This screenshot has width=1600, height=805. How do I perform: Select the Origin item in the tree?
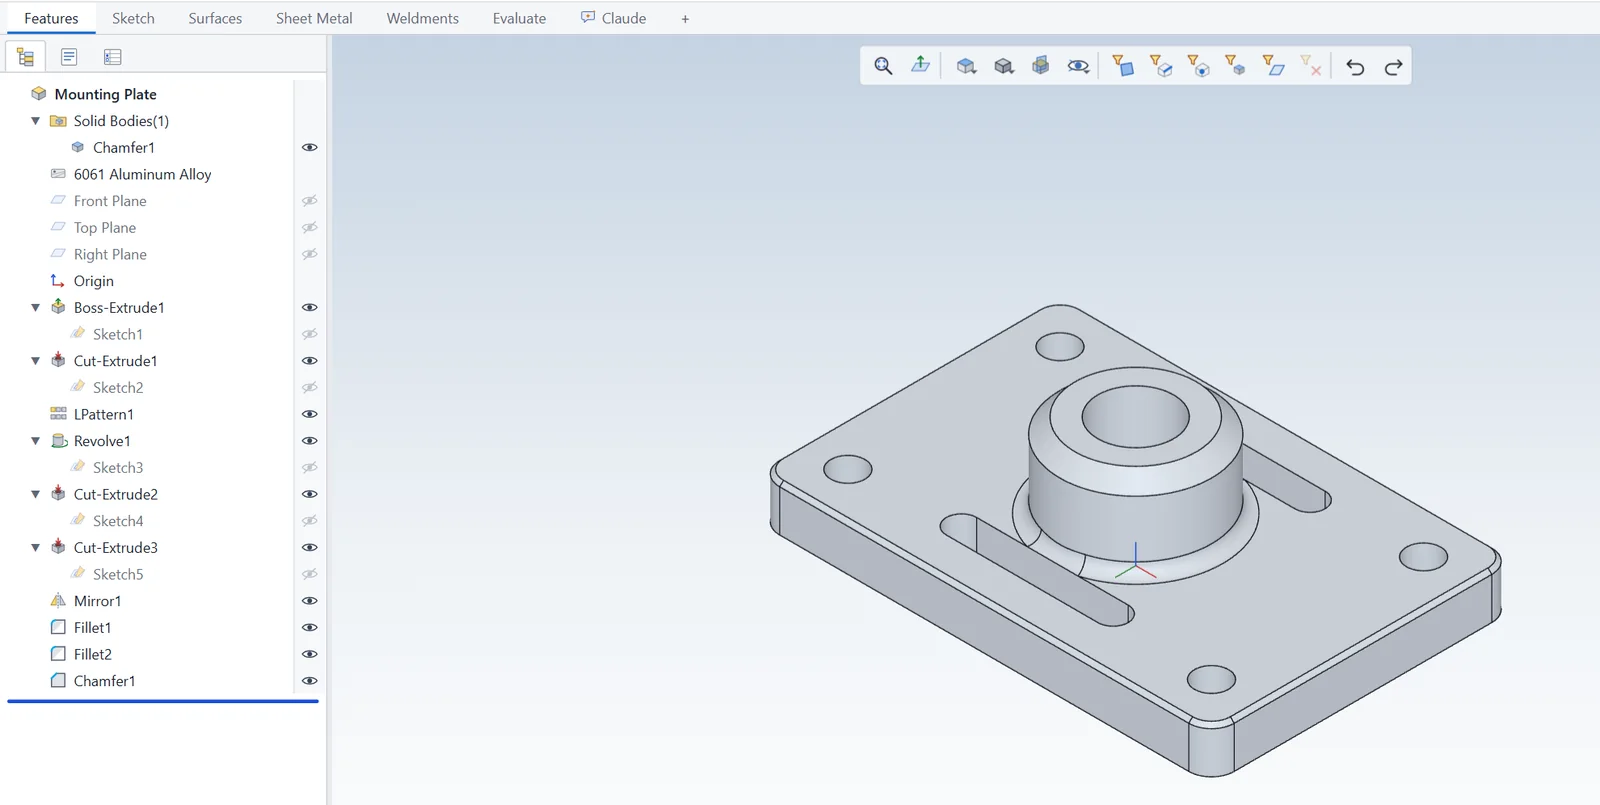[x=94, y=281]
